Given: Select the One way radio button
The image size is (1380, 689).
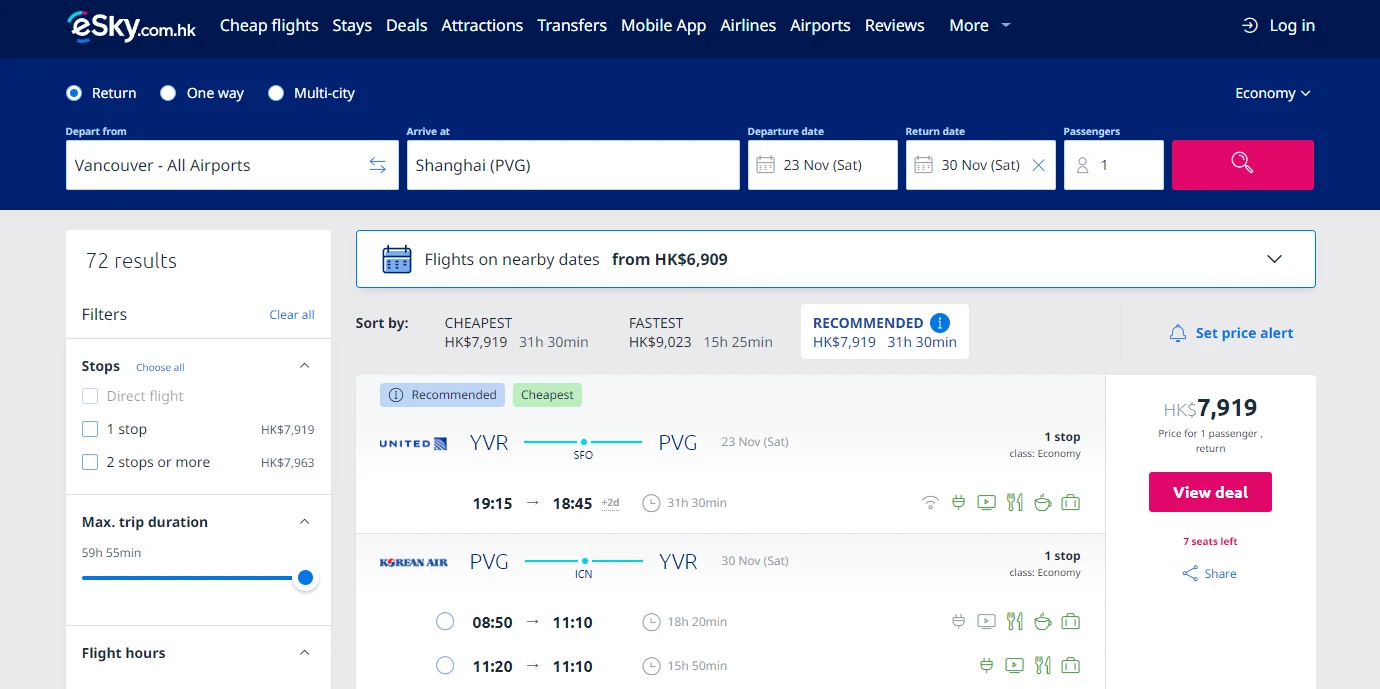Looking at the screenshot, I should [x=168, y=93].
